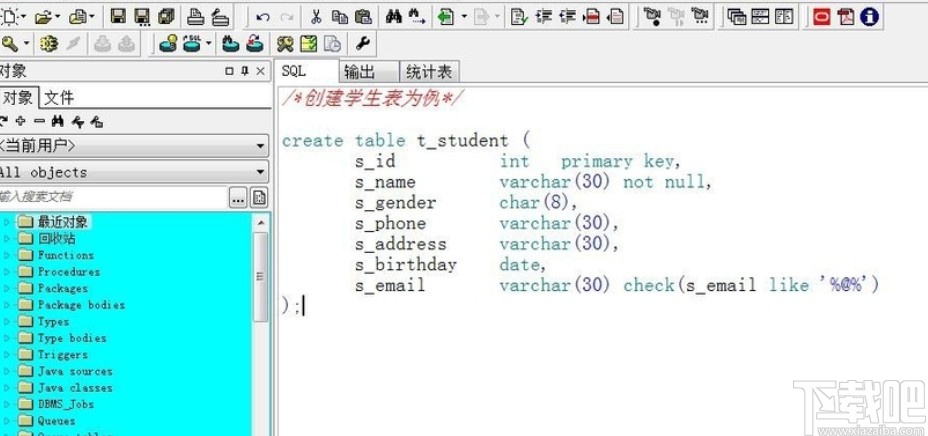Click the database with red X icon
928x436 pixels.
point(254,44)
